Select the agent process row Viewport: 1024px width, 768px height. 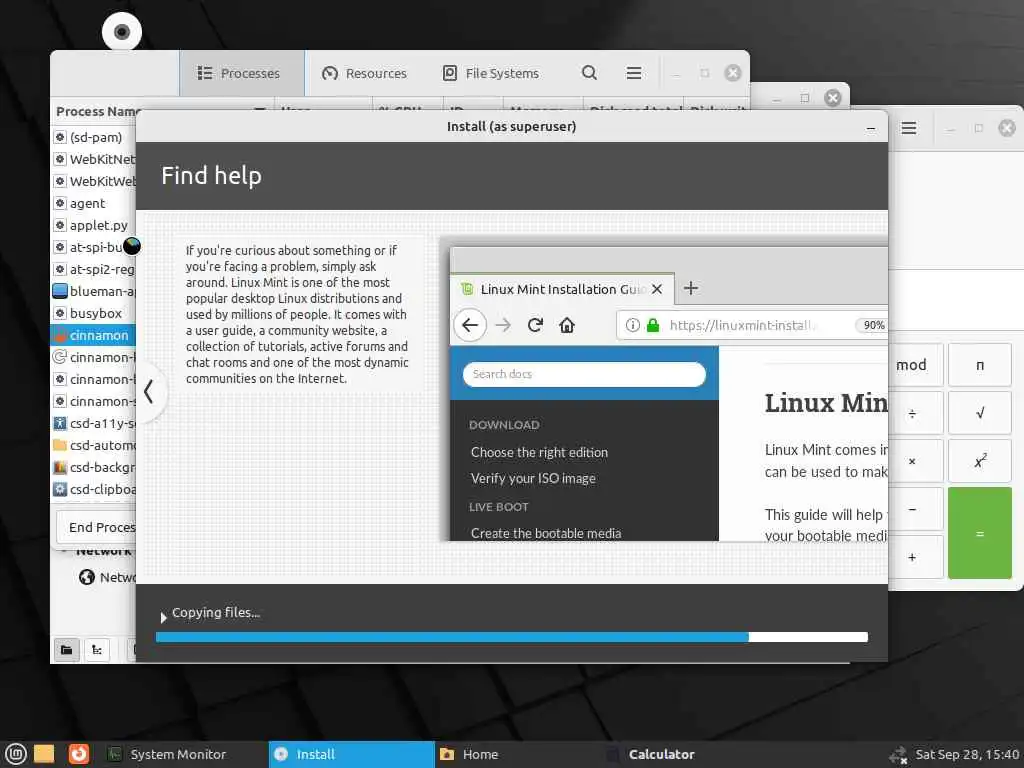(x=93, y=203)
